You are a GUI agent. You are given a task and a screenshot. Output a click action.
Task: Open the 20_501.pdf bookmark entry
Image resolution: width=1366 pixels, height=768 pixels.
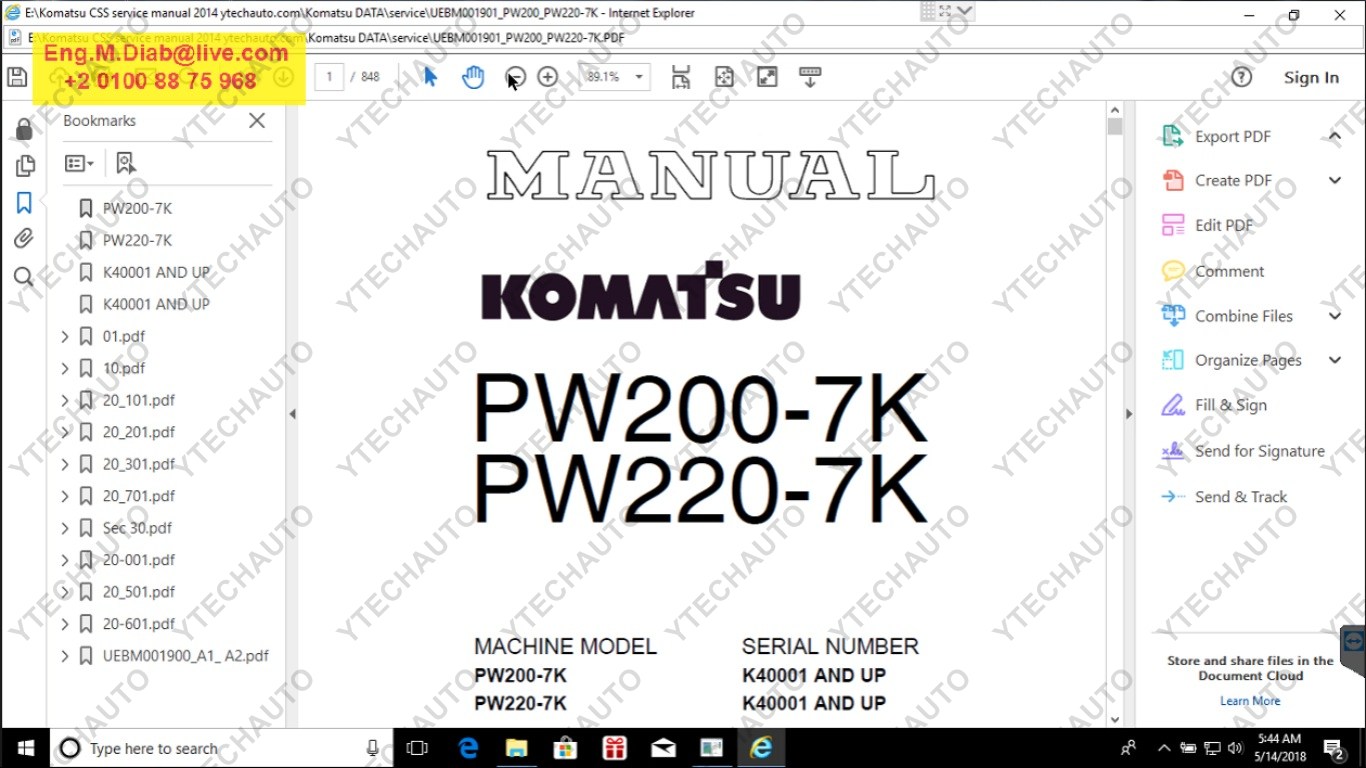(139, 592)
